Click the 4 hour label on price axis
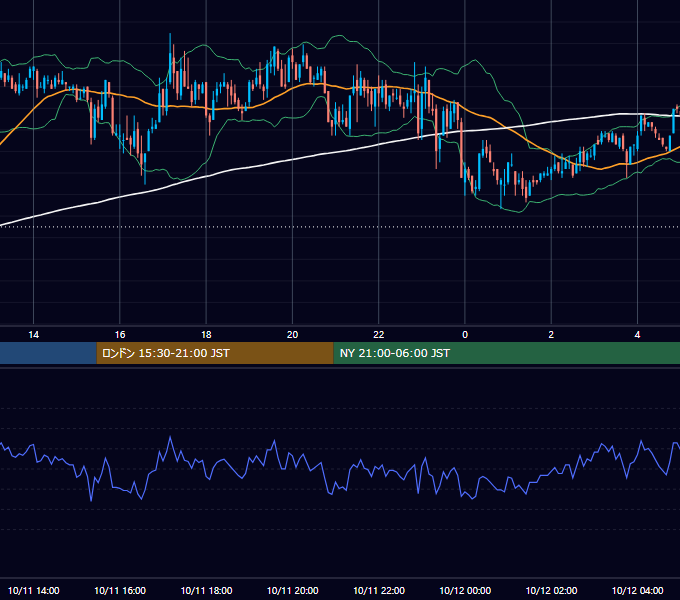Screen dimensions: 680x600 pyautogui.click(x=637, y=335)
